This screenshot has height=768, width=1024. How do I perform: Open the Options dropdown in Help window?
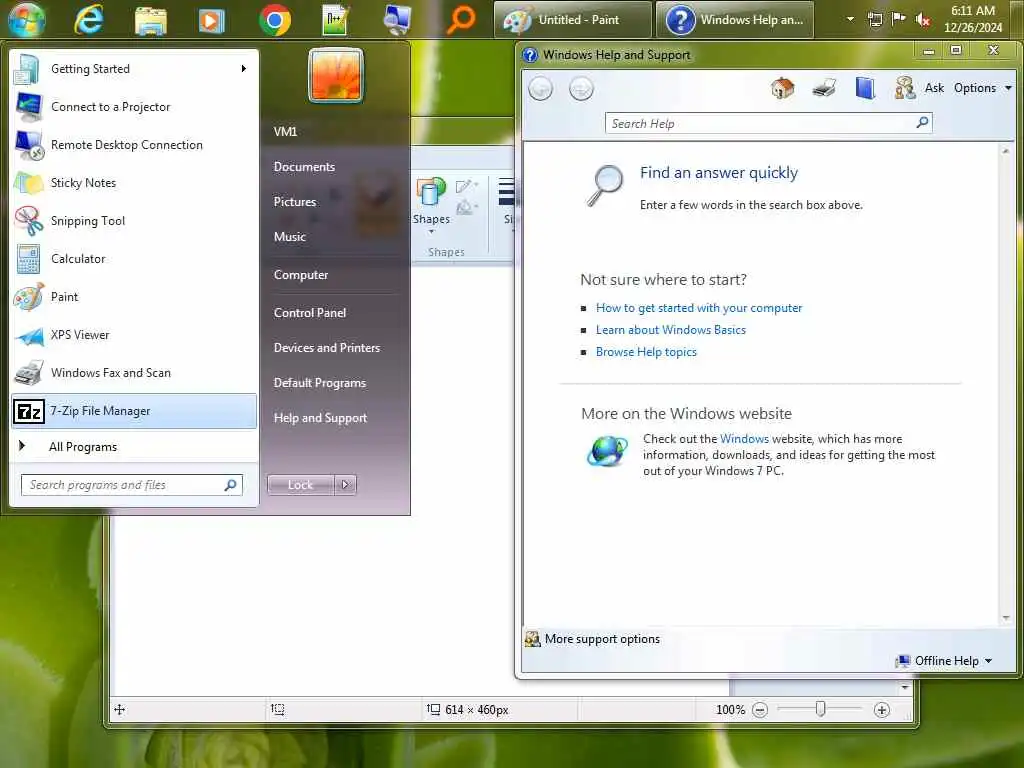tap(982, 88)
